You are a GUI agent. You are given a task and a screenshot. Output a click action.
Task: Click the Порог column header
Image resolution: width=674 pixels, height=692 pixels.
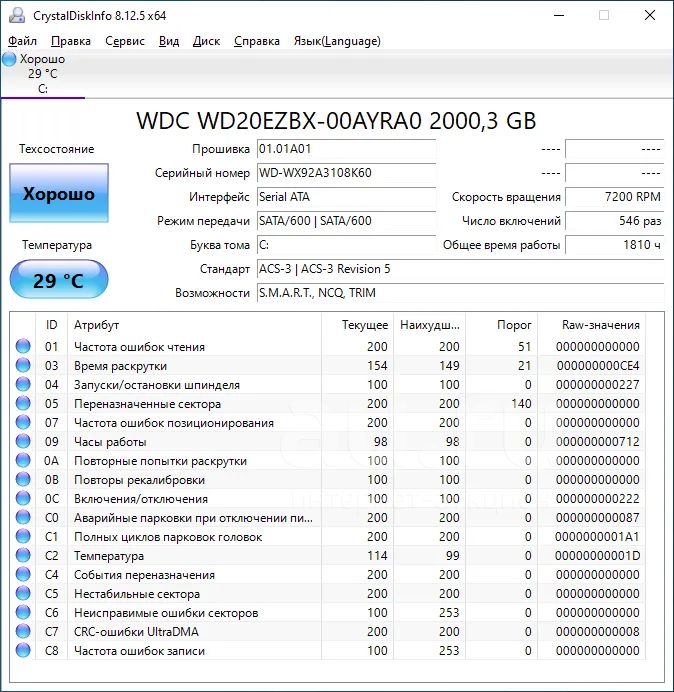501,325
